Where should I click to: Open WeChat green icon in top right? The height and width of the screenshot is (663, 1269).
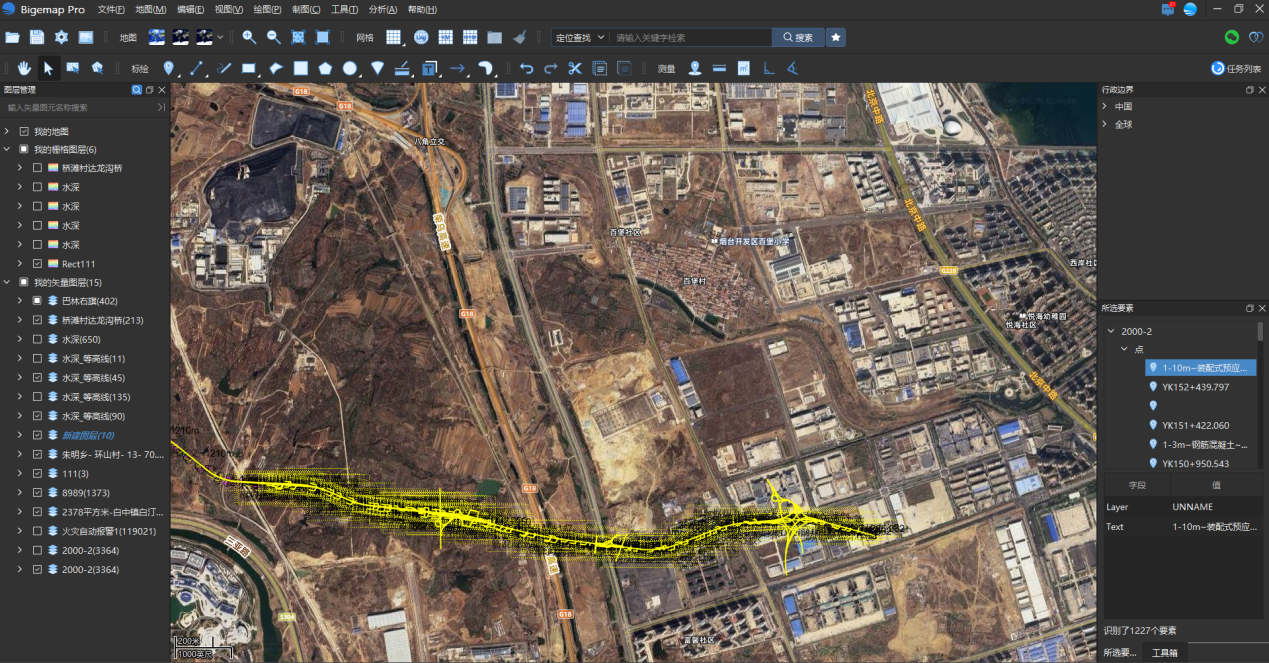(x=1232, y=37)
